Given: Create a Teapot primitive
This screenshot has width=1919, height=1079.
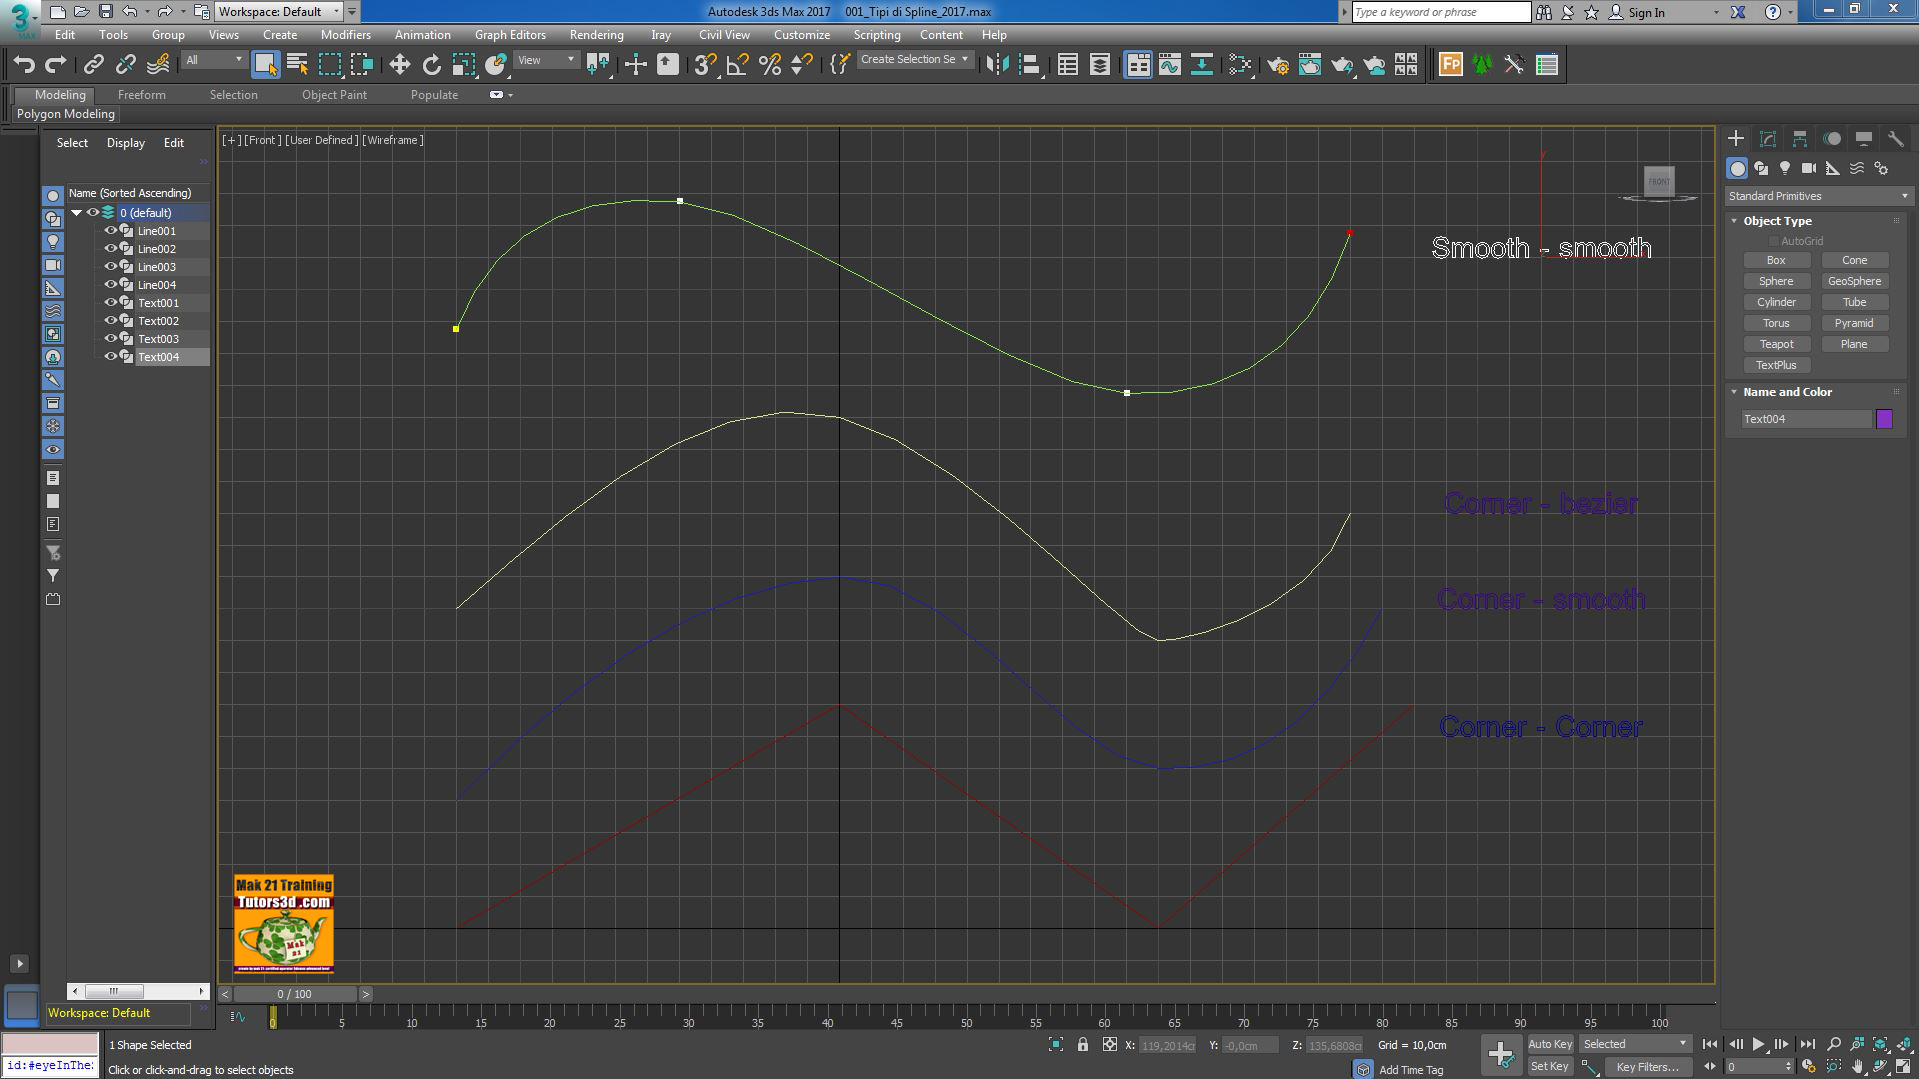Looking at the screenshot, I should point(1776,343).
